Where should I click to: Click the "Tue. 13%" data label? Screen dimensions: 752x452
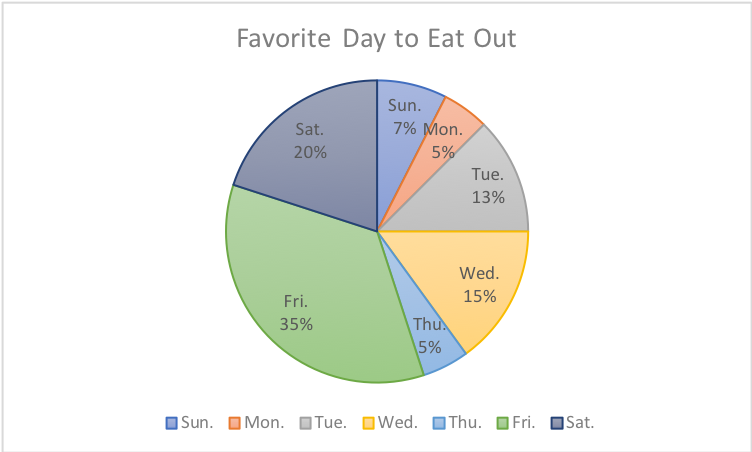click(x=488, y=186)
